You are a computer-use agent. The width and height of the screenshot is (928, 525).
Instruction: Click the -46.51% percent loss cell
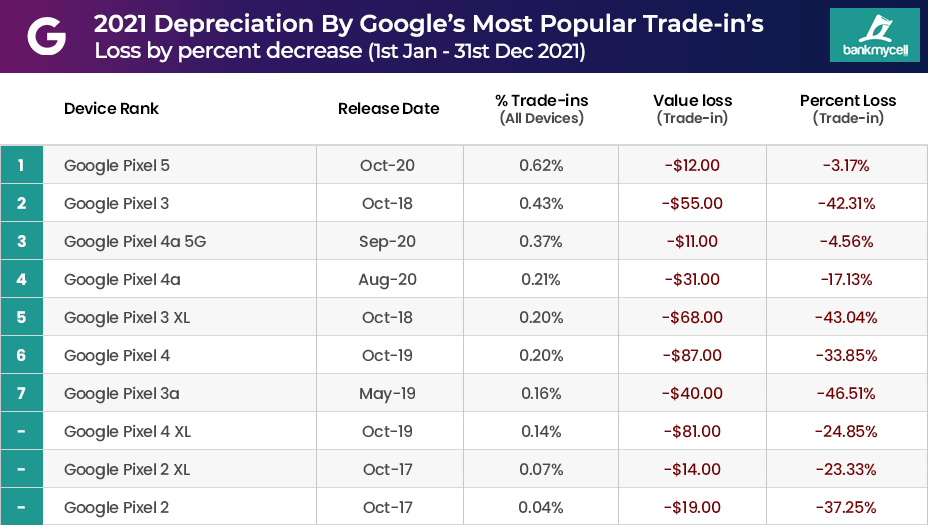tap(846, 393)
